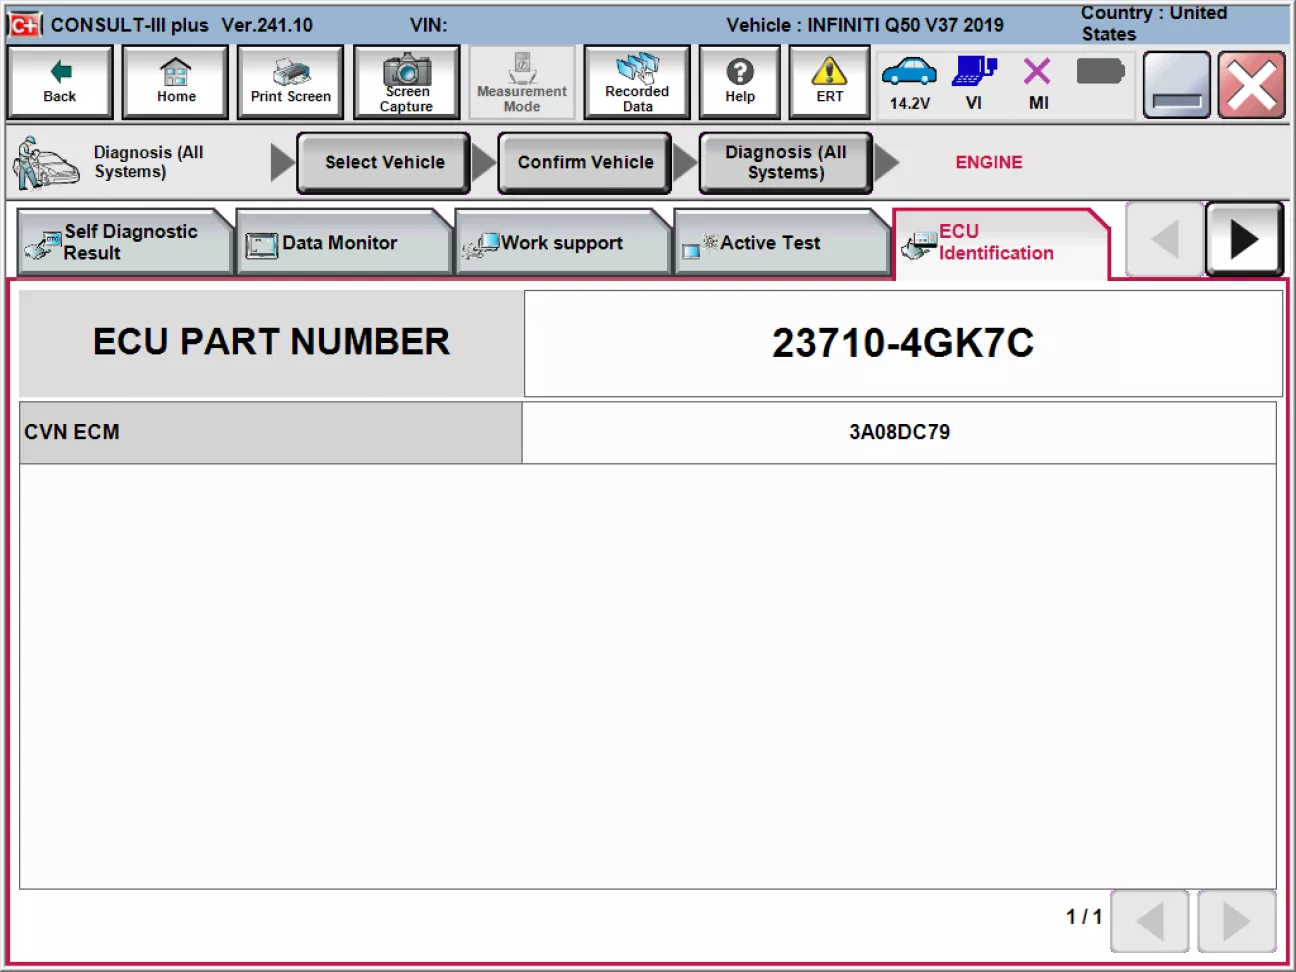Click the 14.2V battery voltage car icon
This screenshot has width=1296, height=972.
coord(909,82)
